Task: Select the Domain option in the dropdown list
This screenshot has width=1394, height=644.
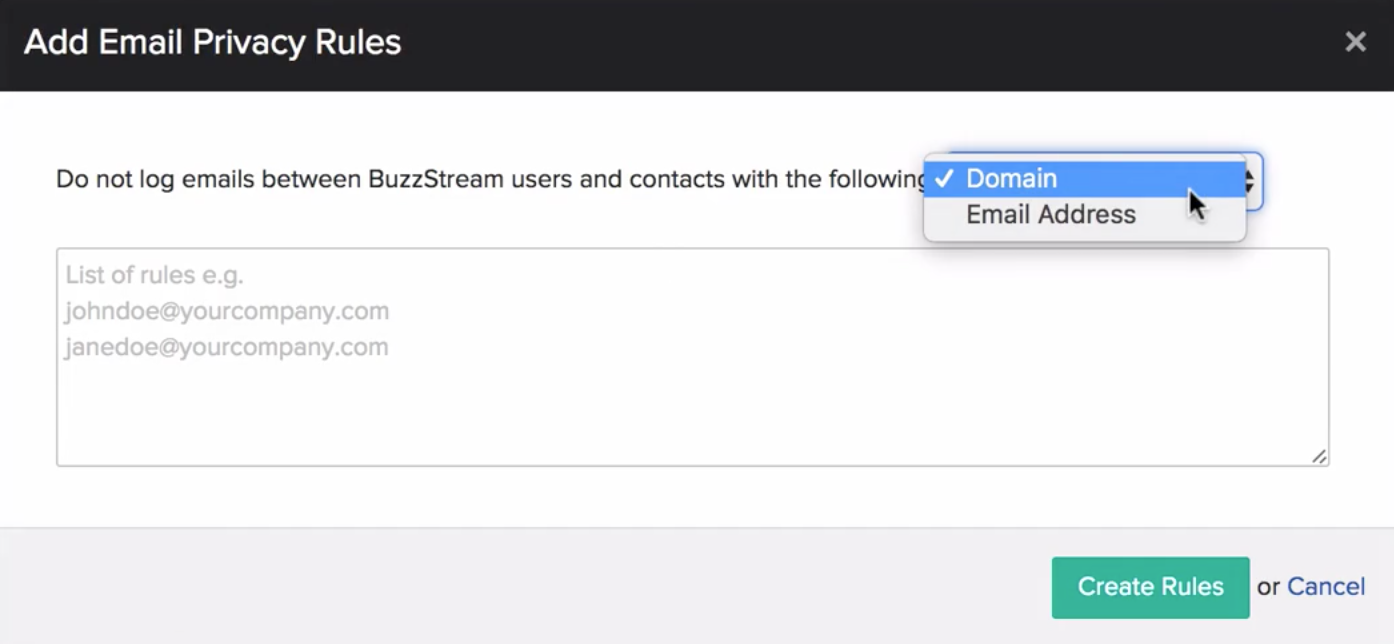Action: [x=1085, y=179]
